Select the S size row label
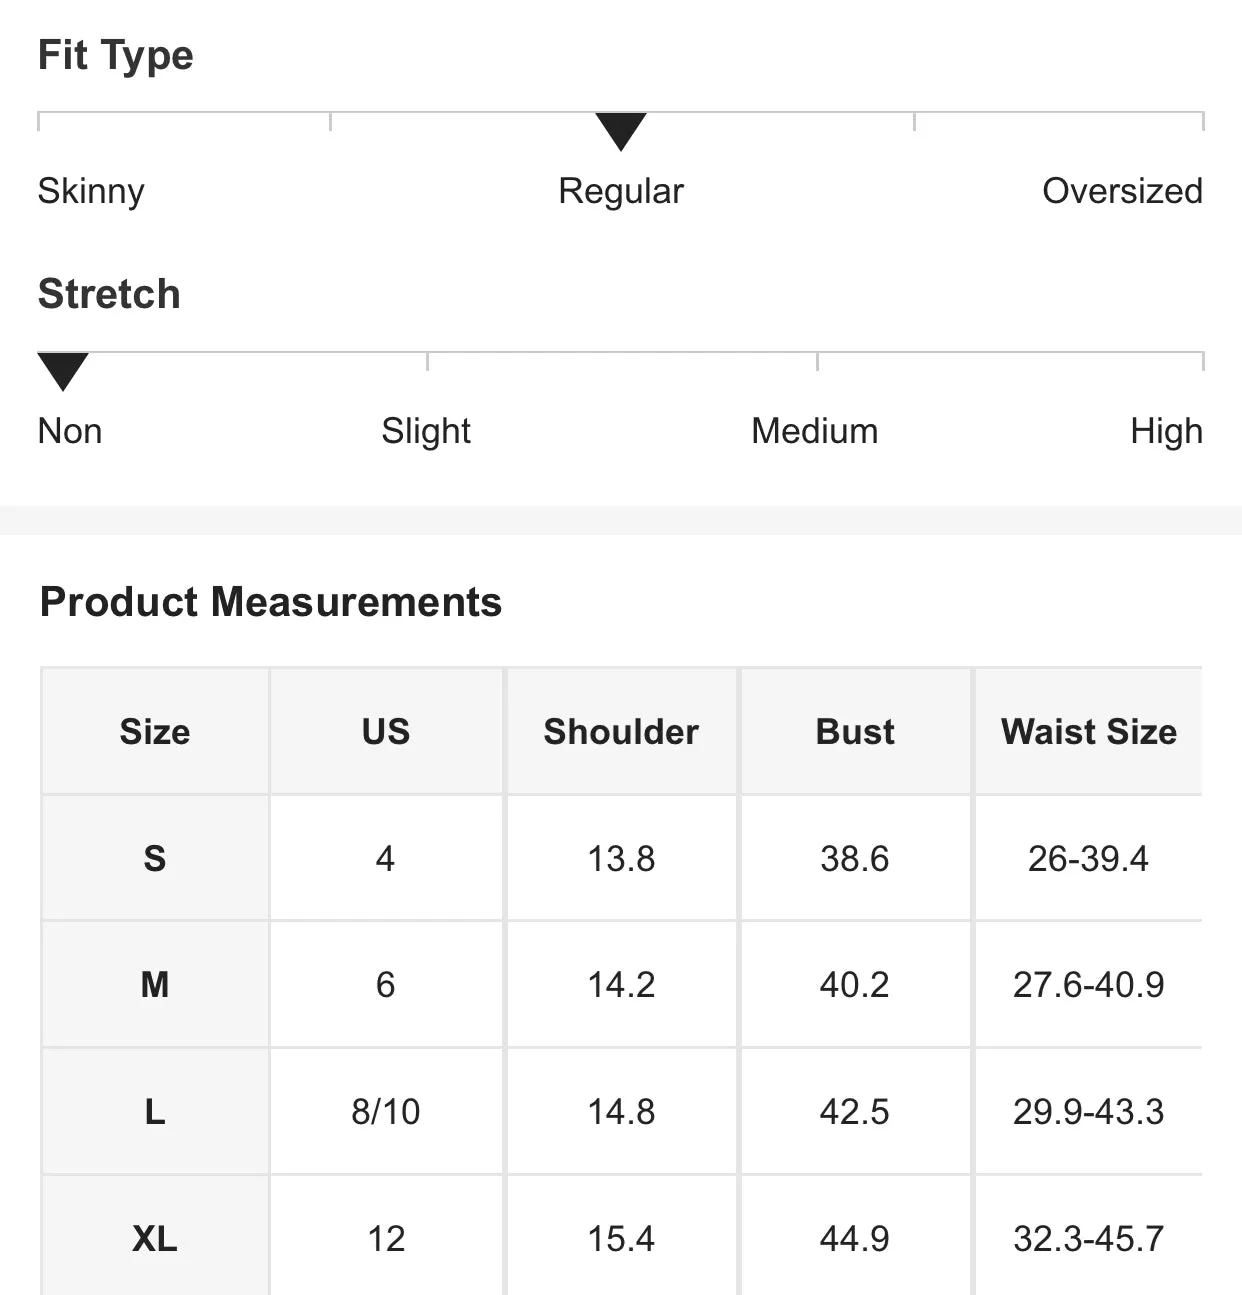The width and height of the screenshot is (1242, 1295). [155, 859]
